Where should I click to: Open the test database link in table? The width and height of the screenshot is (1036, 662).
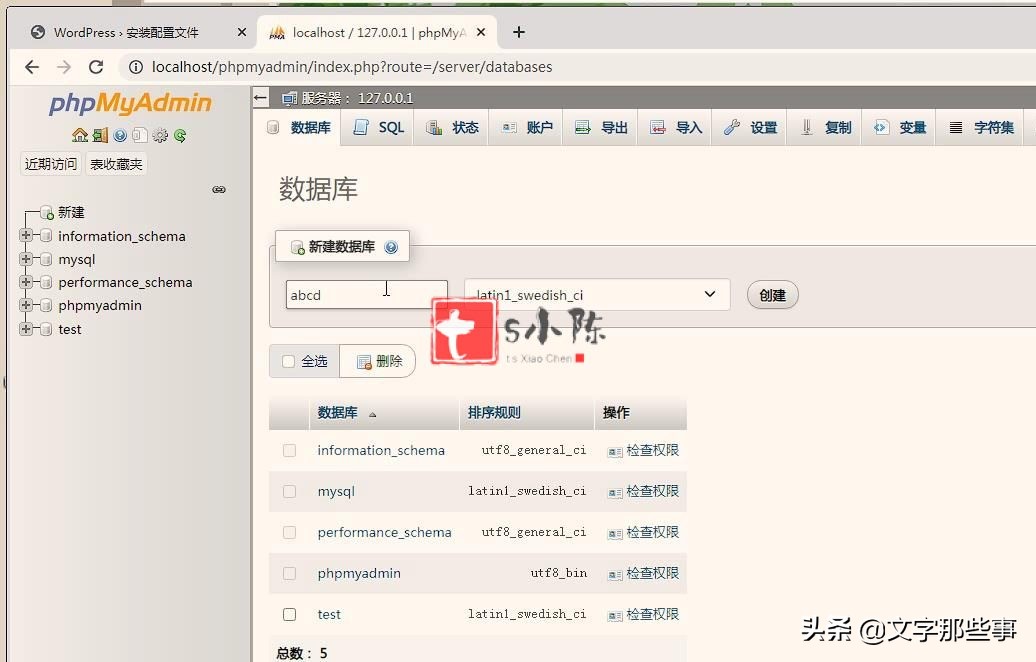point(329,614)
